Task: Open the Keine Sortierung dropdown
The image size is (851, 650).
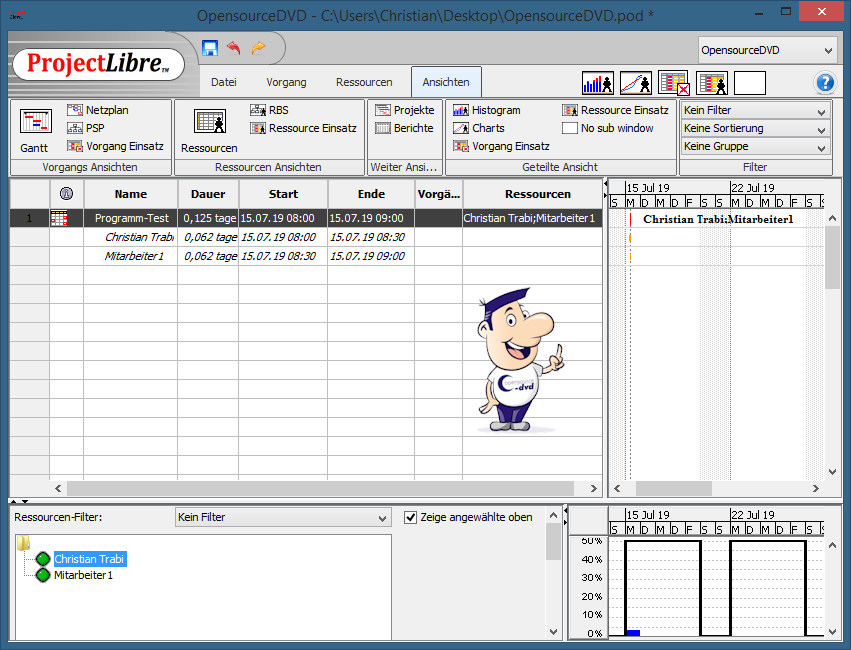Action: pyautogui.click(x=755, y=128)
